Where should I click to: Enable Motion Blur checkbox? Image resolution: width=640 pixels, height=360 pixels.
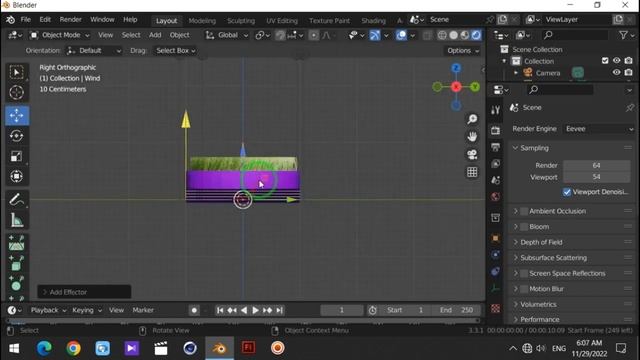coord(524,289)
